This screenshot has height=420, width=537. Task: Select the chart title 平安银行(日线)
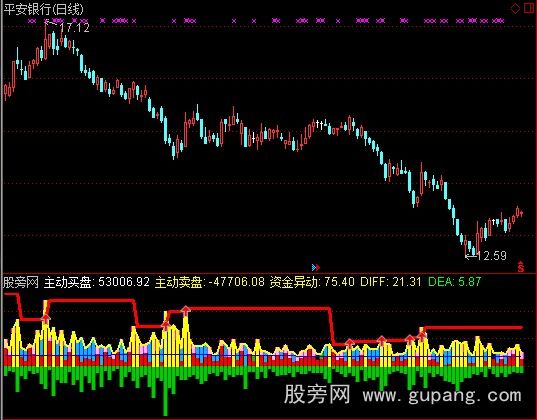43,9
